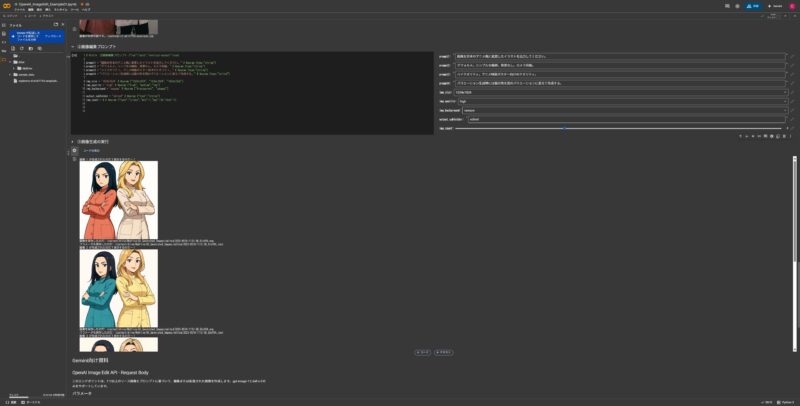Click the Colab logo icon
The width and height of the screenshot is (800, 406).
pos(7,6)
